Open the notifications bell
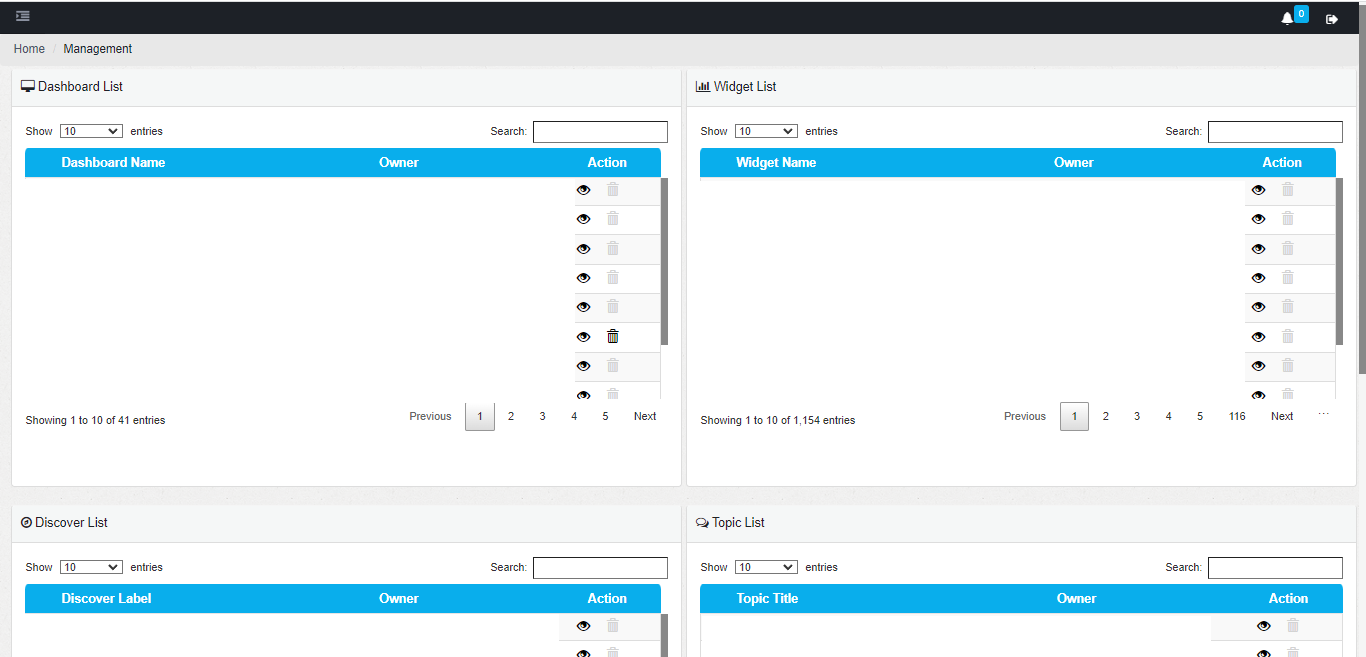This screenshot has width=1366, height=657. (x=1287, y=19)
